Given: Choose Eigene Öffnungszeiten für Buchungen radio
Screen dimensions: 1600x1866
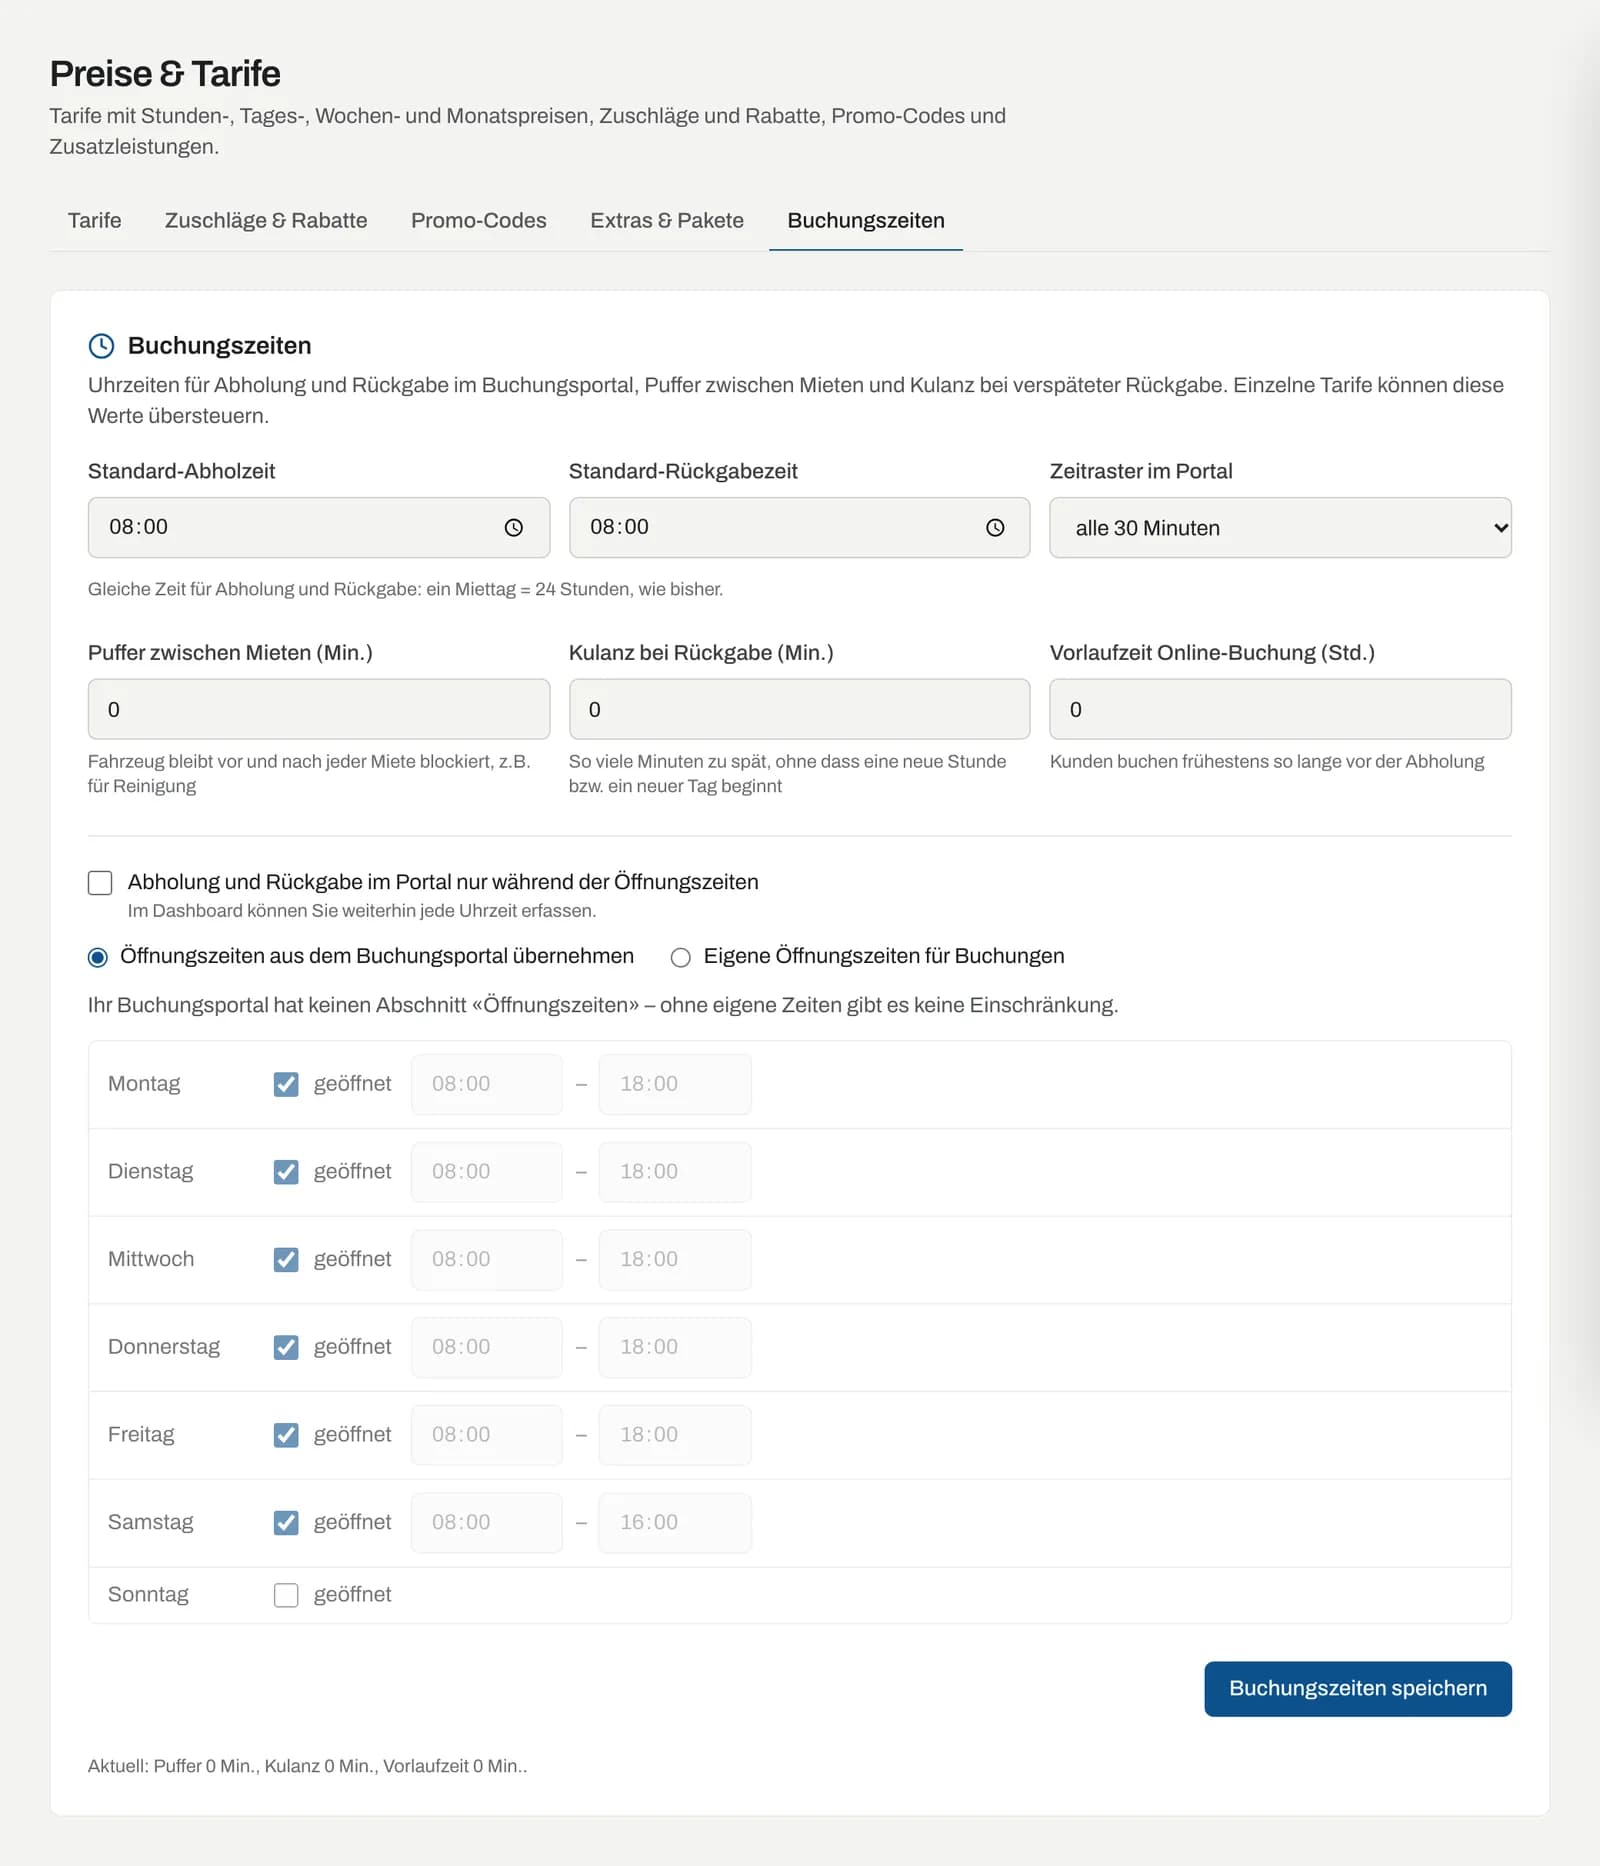Looking at the screenshot, I should [681, 957].
